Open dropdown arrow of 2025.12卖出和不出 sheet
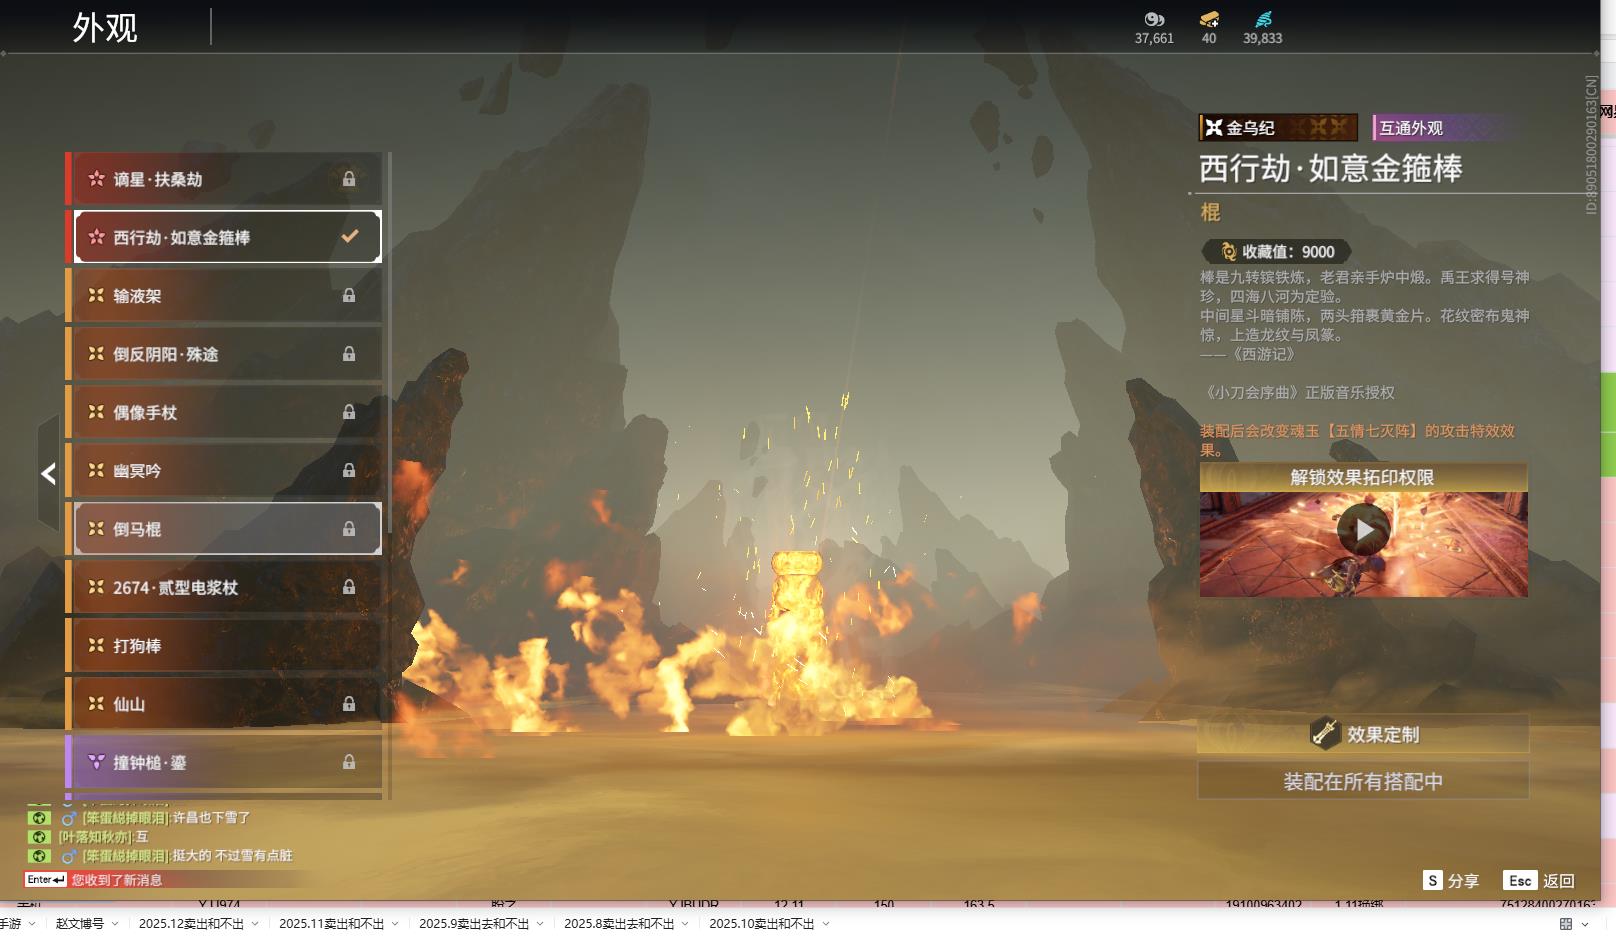This screenshot has width=1616, height=939. point(255,924)
